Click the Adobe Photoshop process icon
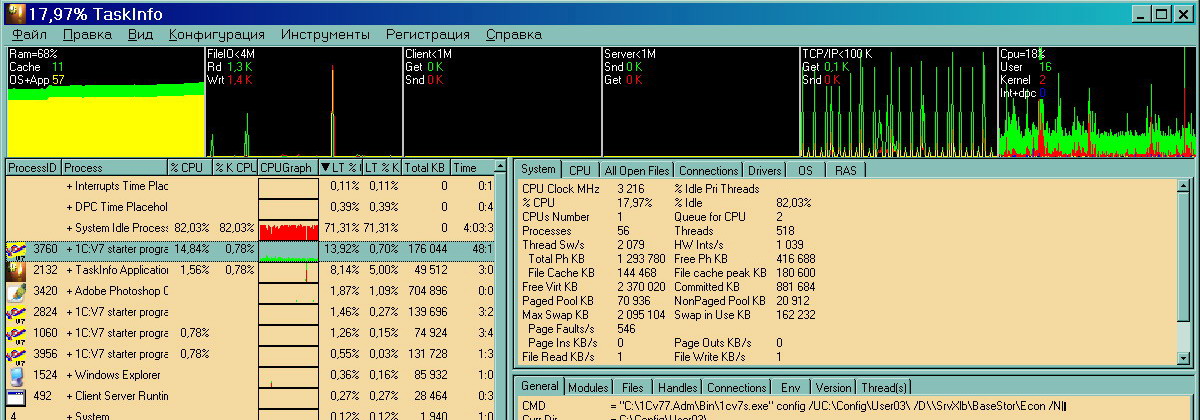 (16, 291)
